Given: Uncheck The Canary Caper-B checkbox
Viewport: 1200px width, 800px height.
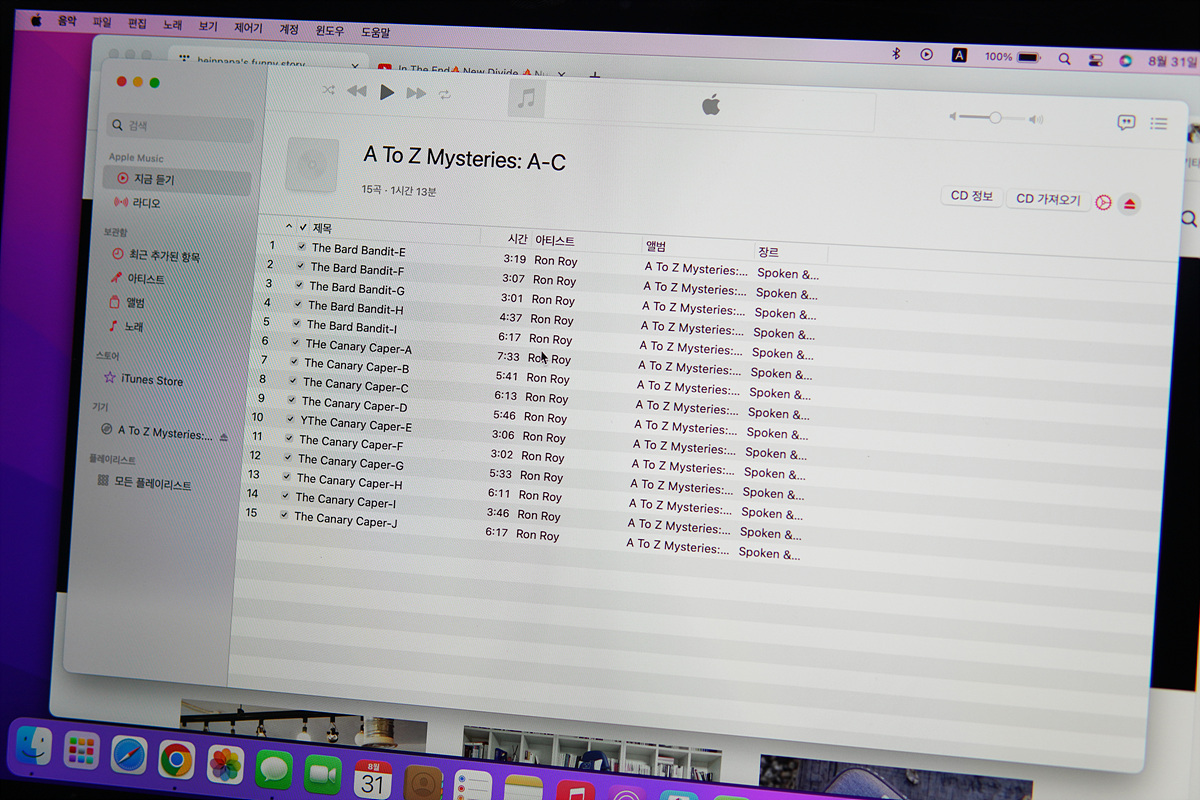Looking at the screenshot, I should coord(293,362).
